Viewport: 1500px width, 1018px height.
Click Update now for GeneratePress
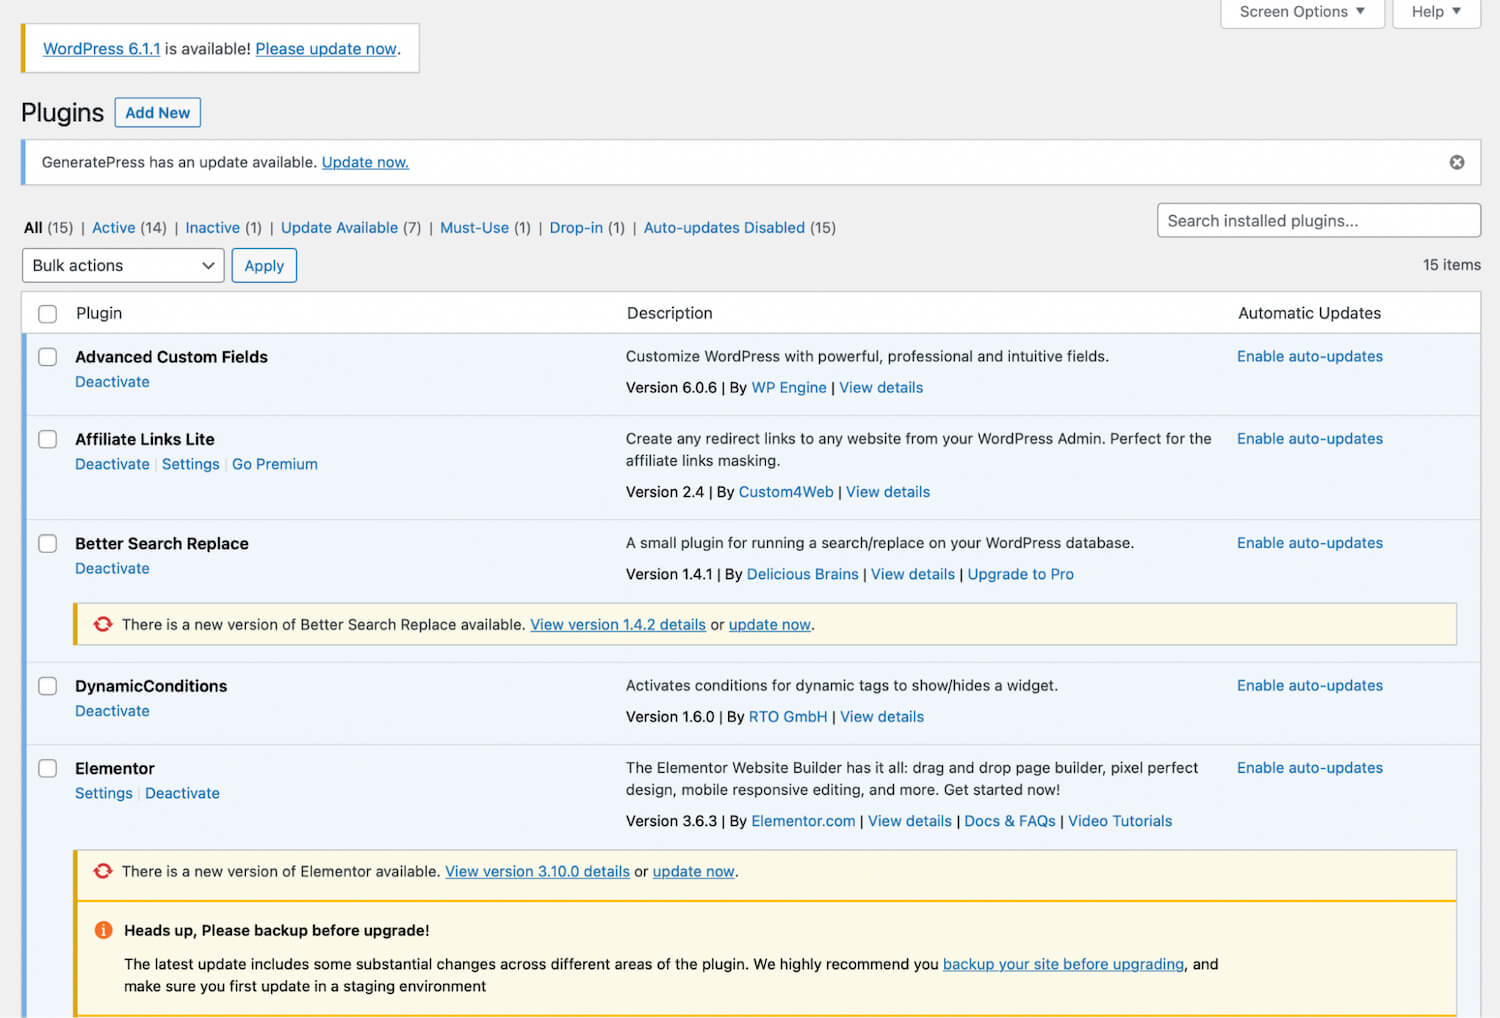365,162
